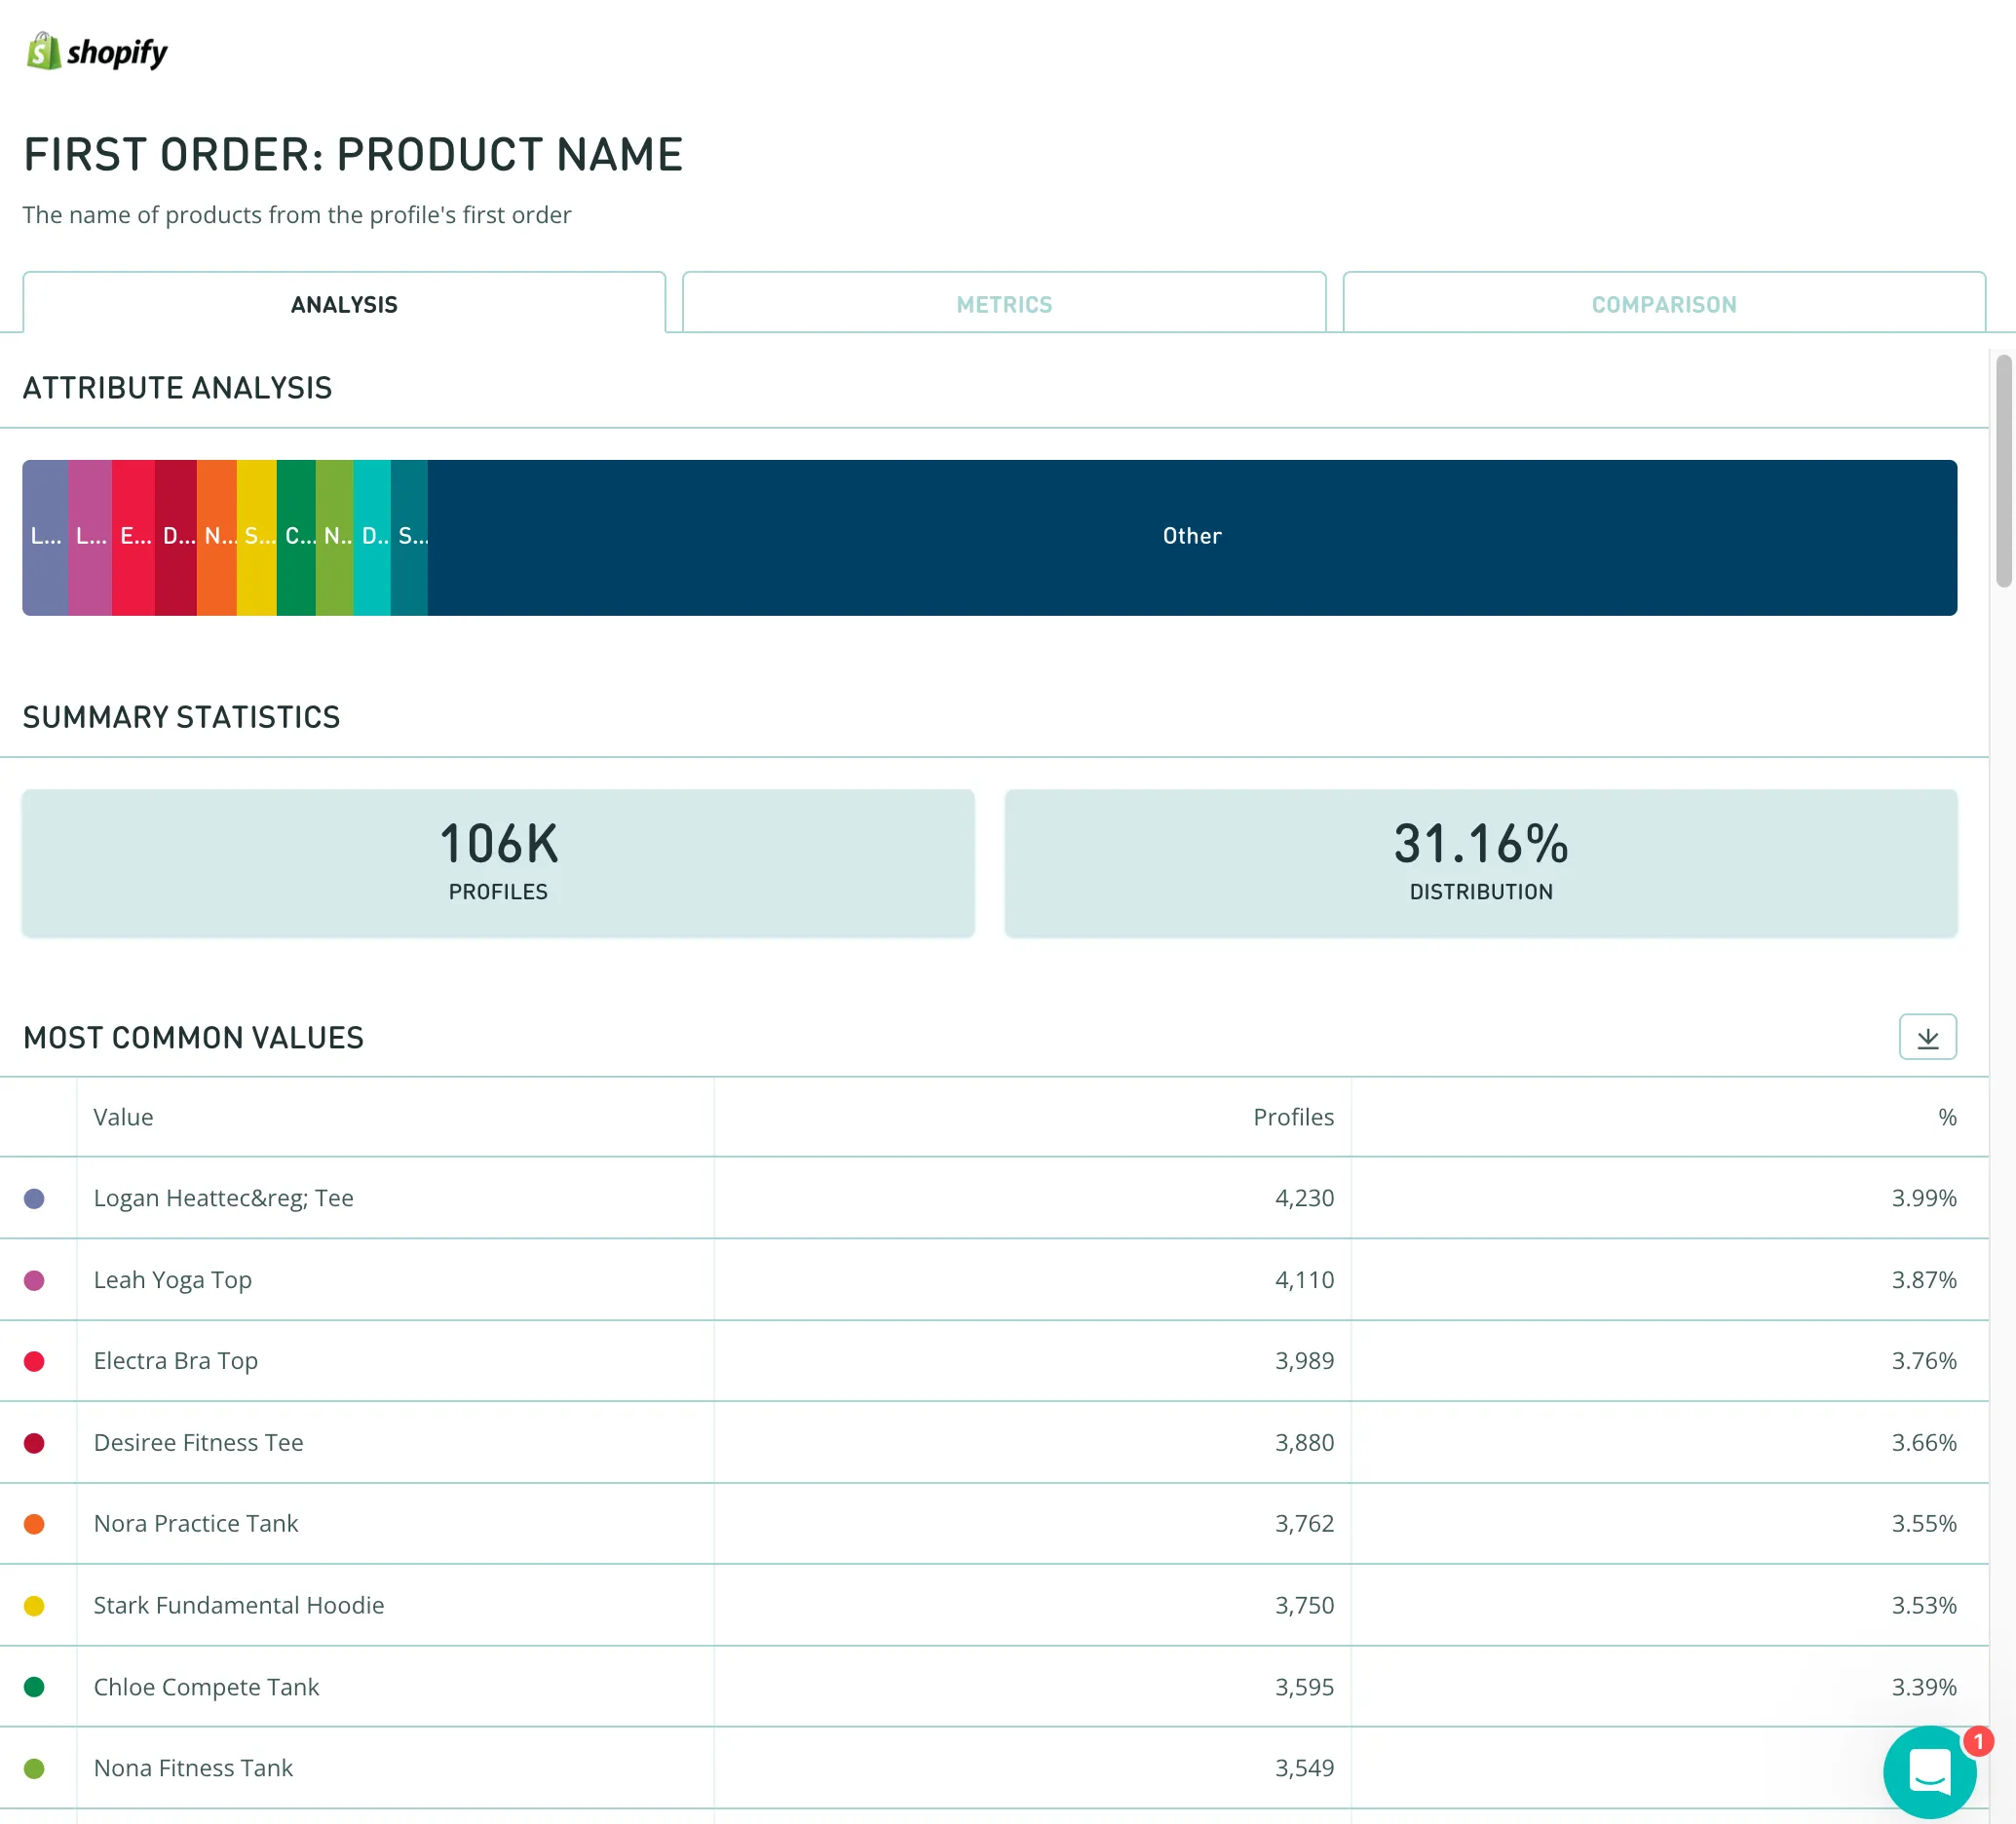Open the Comparison tab
Viewport: 2016px width, 1824px height.
(x=1663, y=304)
